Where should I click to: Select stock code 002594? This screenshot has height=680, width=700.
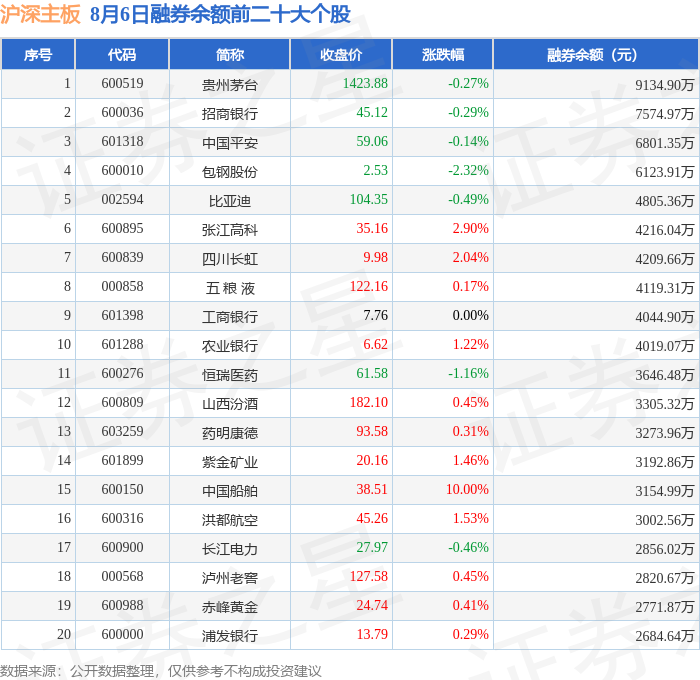pos(122,200)
